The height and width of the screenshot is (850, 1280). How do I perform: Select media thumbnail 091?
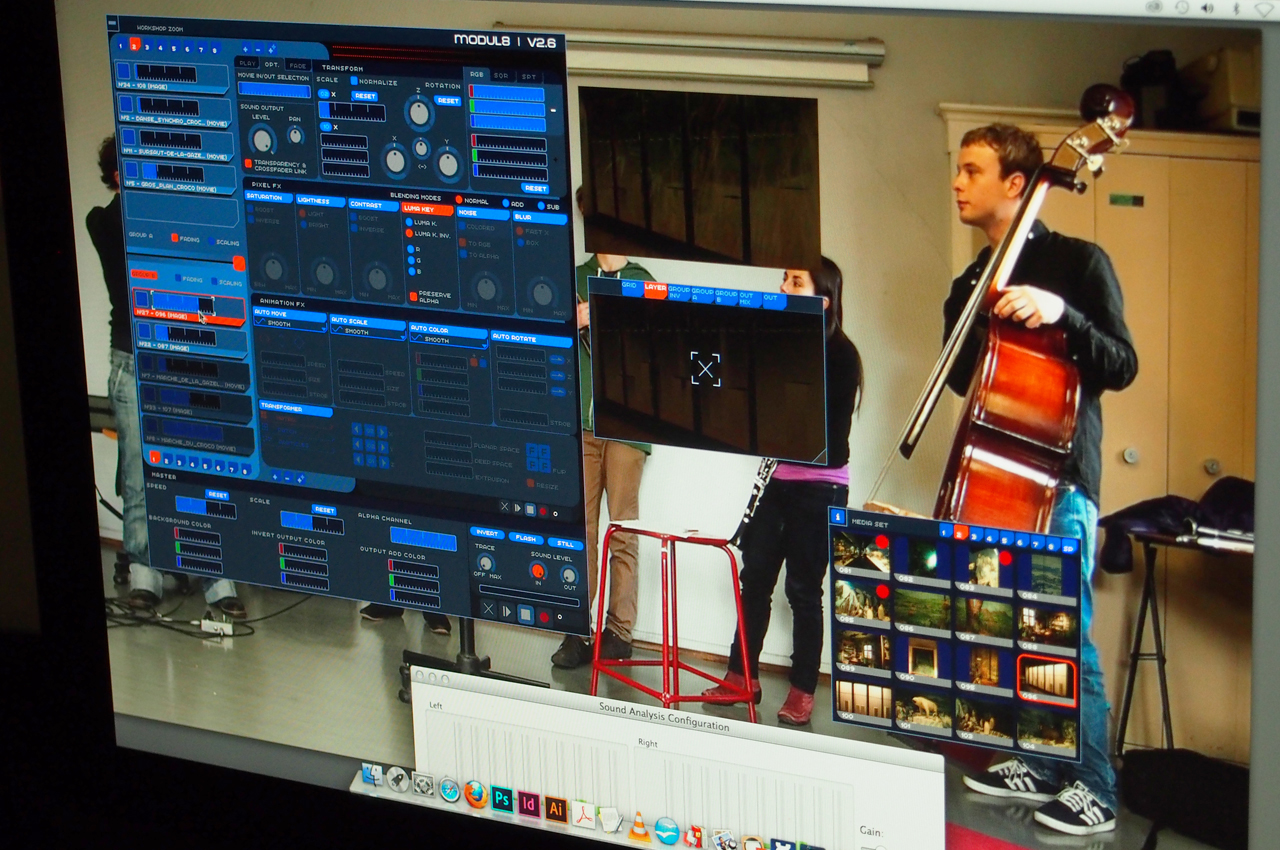[x=862, y=555]
